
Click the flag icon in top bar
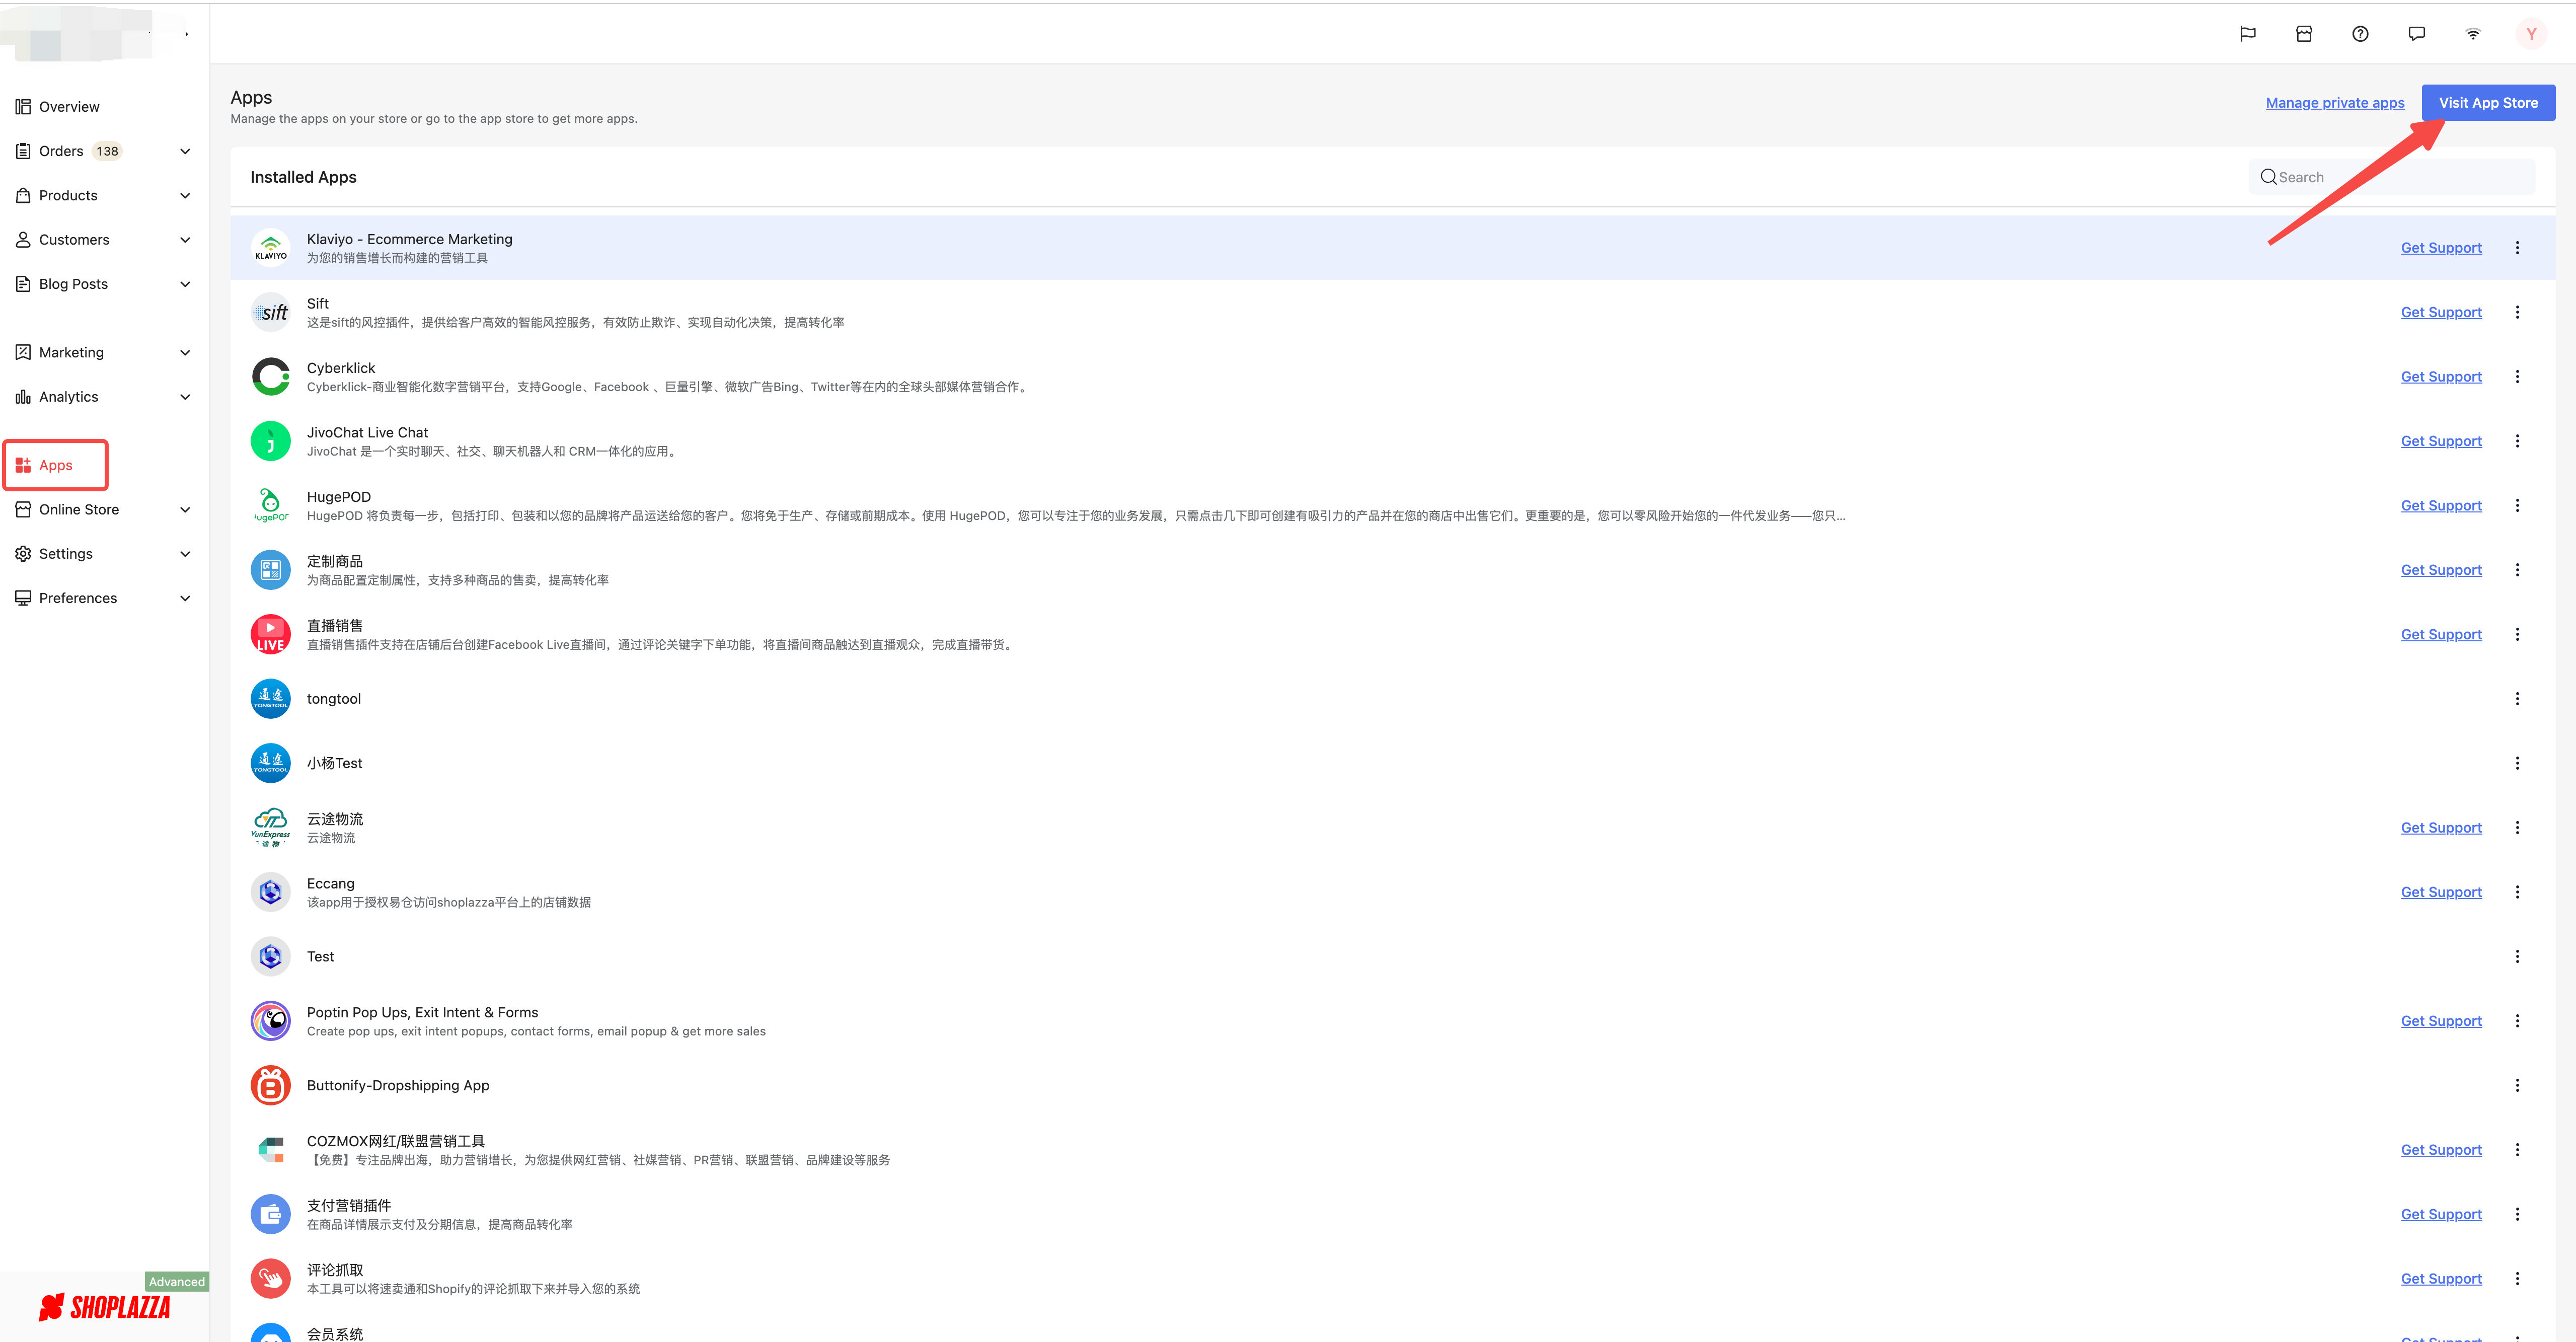(2247, 34)
